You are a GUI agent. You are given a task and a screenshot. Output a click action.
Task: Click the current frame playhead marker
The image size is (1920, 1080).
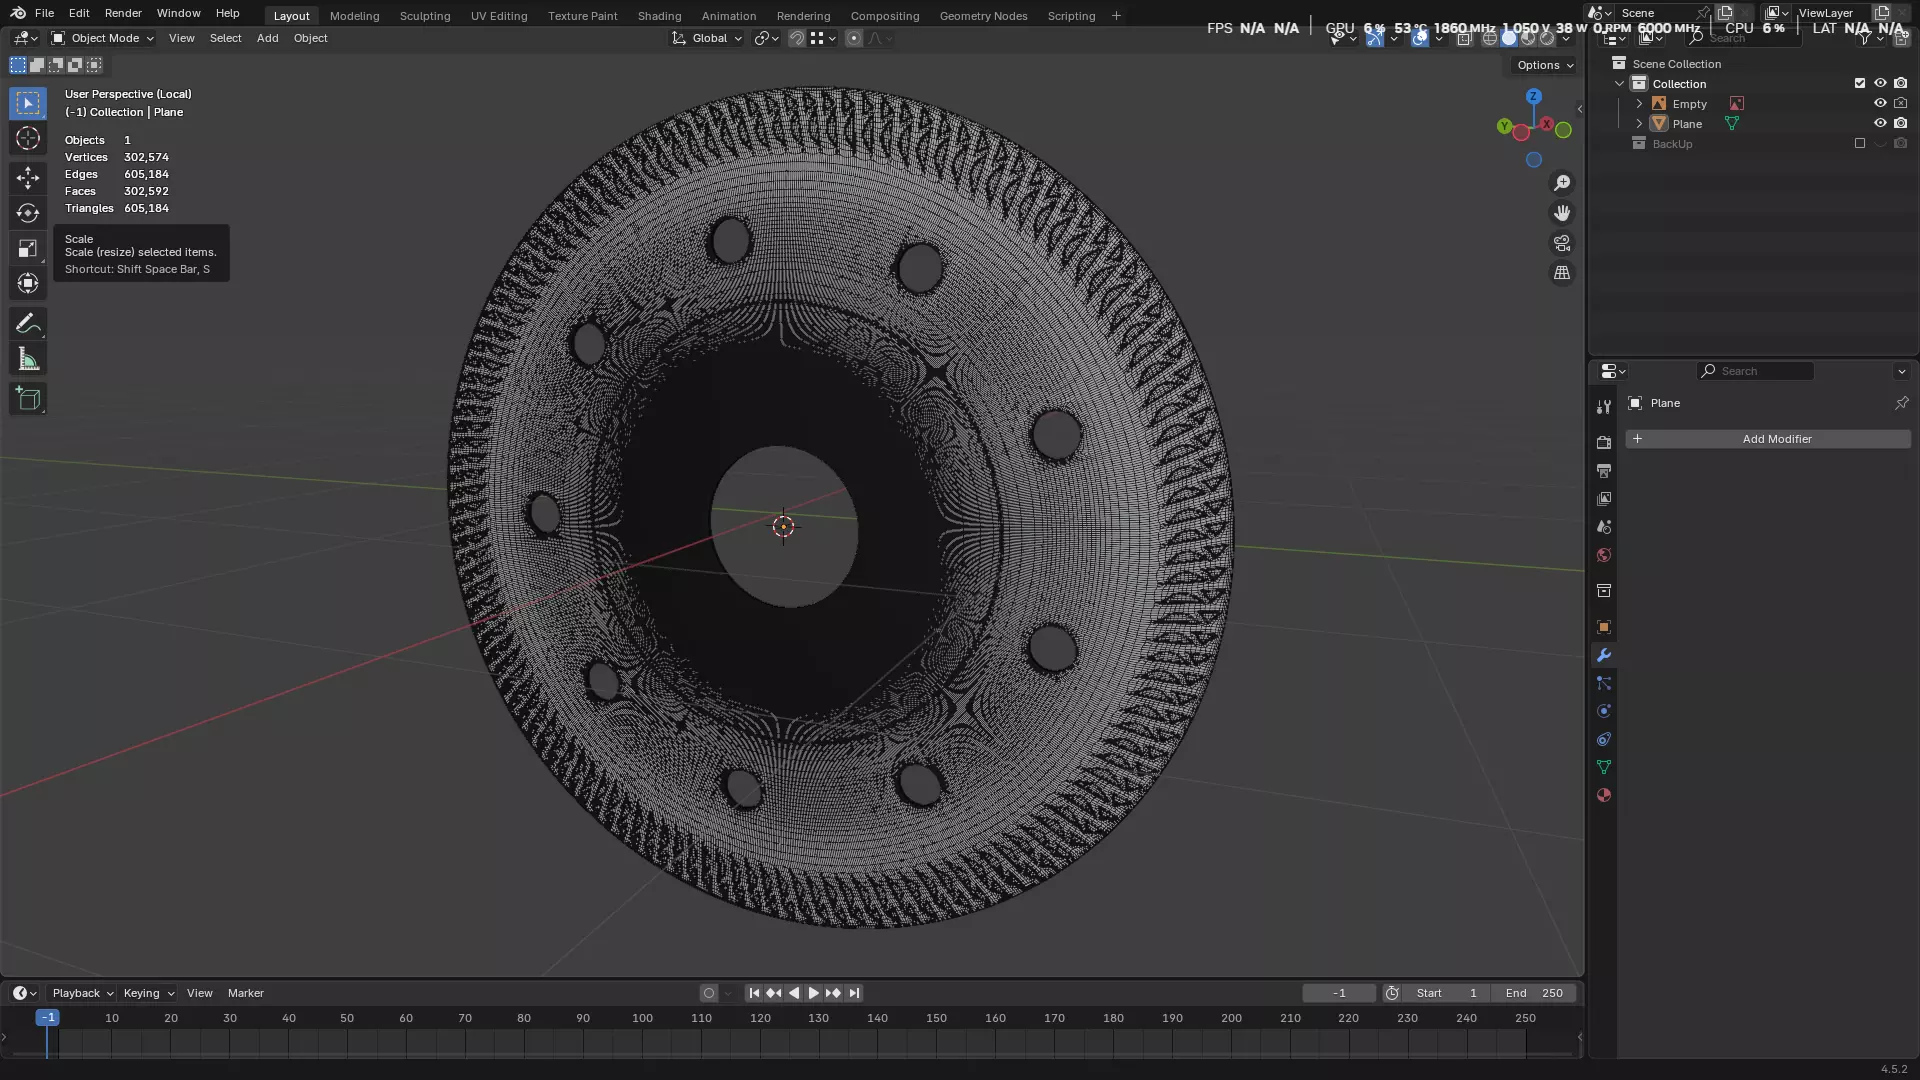point(47,1018)
